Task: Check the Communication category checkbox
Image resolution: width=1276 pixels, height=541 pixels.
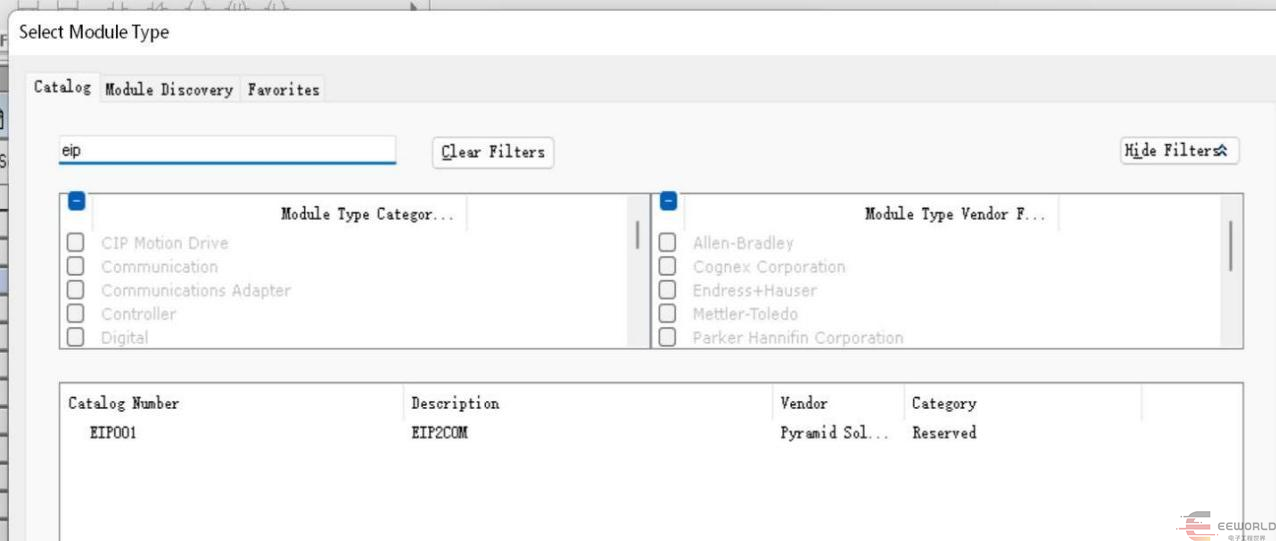Action: (x=75, y=267)
